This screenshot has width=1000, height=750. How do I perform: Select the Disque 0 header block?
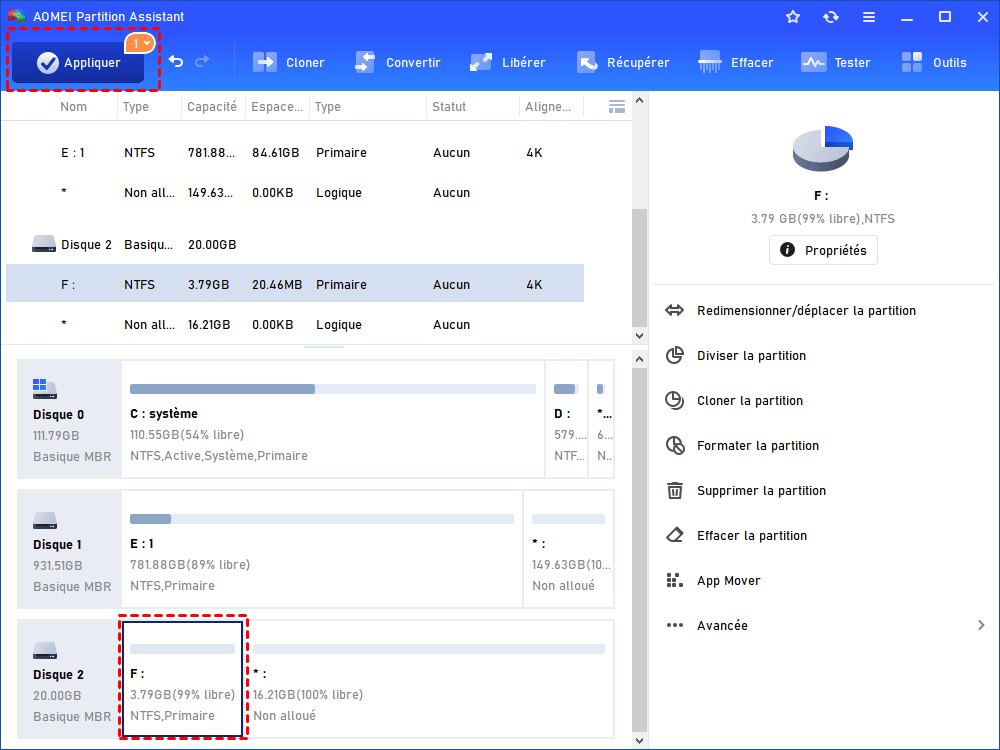[70, 419]
